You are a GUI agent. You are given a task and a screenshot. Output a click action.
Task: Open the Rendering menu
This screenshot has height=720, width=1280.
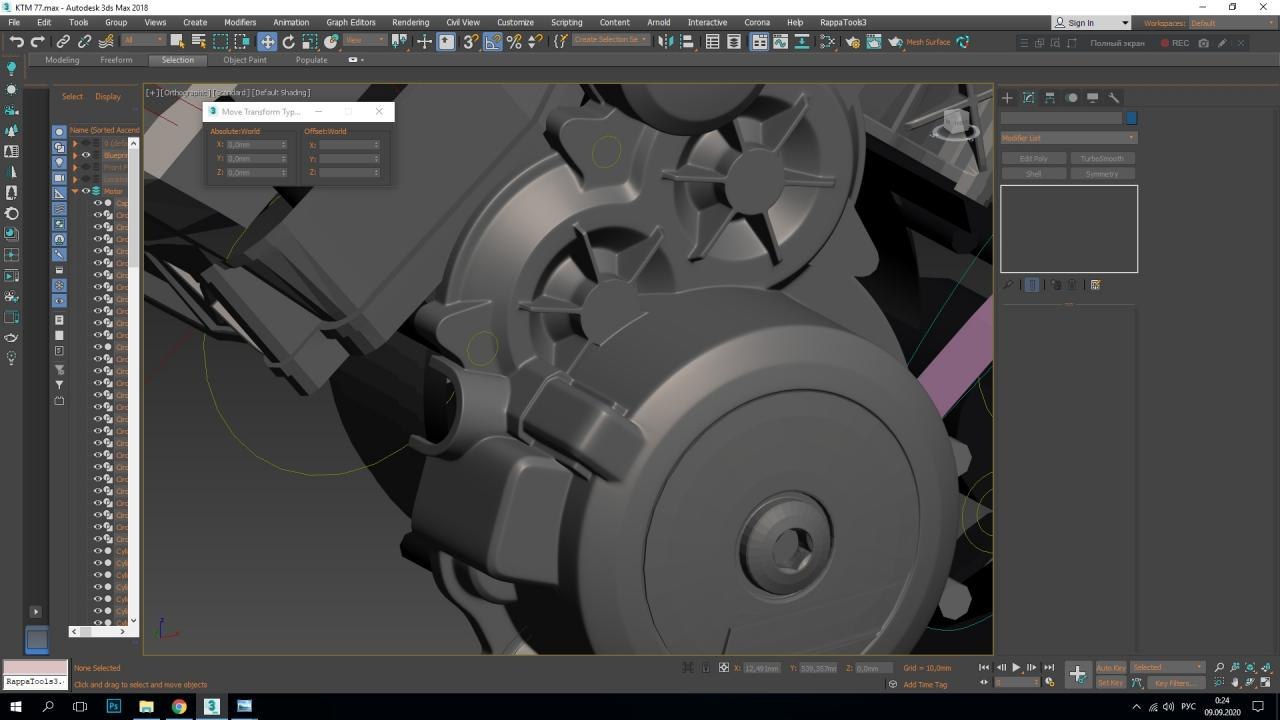click(x=410, y=22)
